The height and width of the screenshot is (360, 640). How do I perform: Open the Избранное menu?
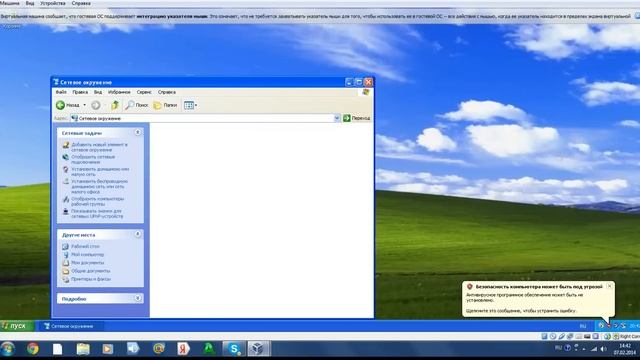pos(119,92)
